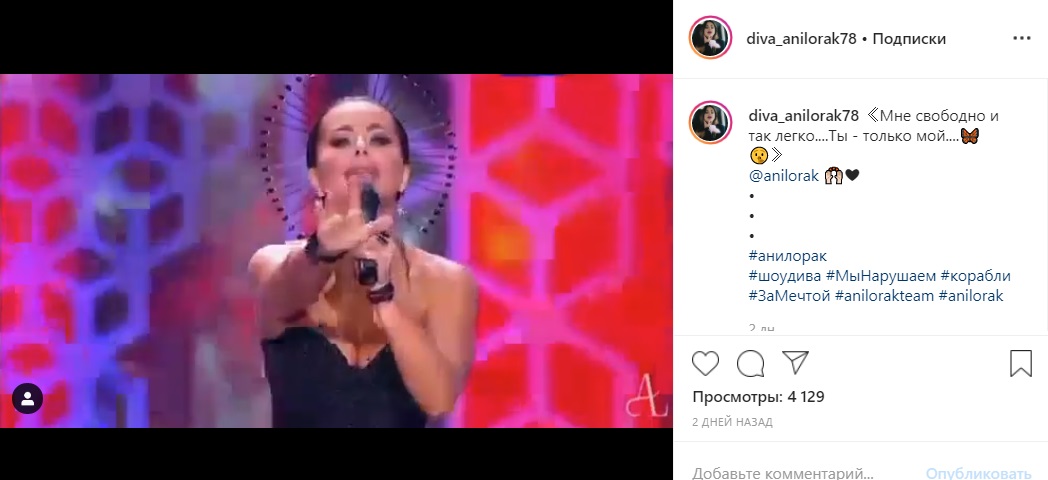Viewport: 1048px width, 480px height.
Task: Open comments via the speech bubble icon
Action: click(751, 363)
